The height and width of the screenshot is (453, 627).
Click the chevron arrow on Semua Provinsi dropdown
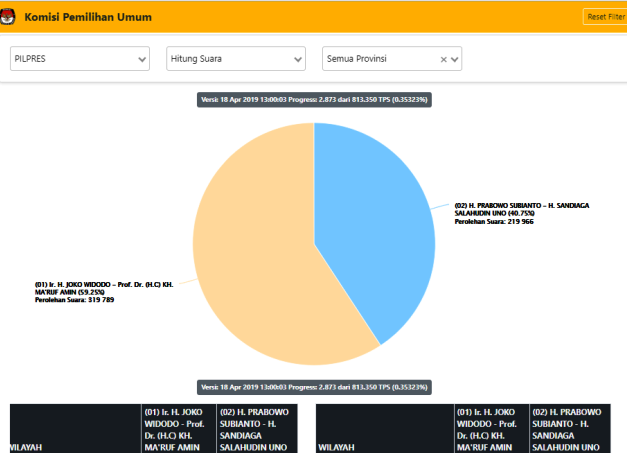(x=456, y=60)
